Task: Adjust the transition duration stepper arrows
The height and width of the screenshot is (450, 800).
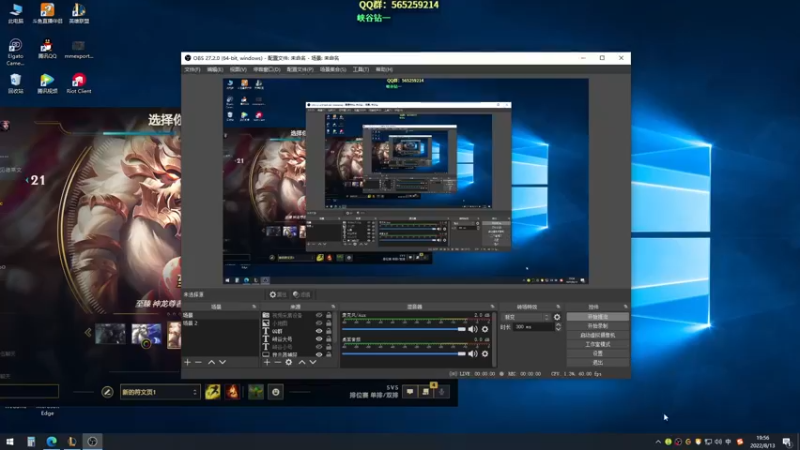Action: point(558,327)
